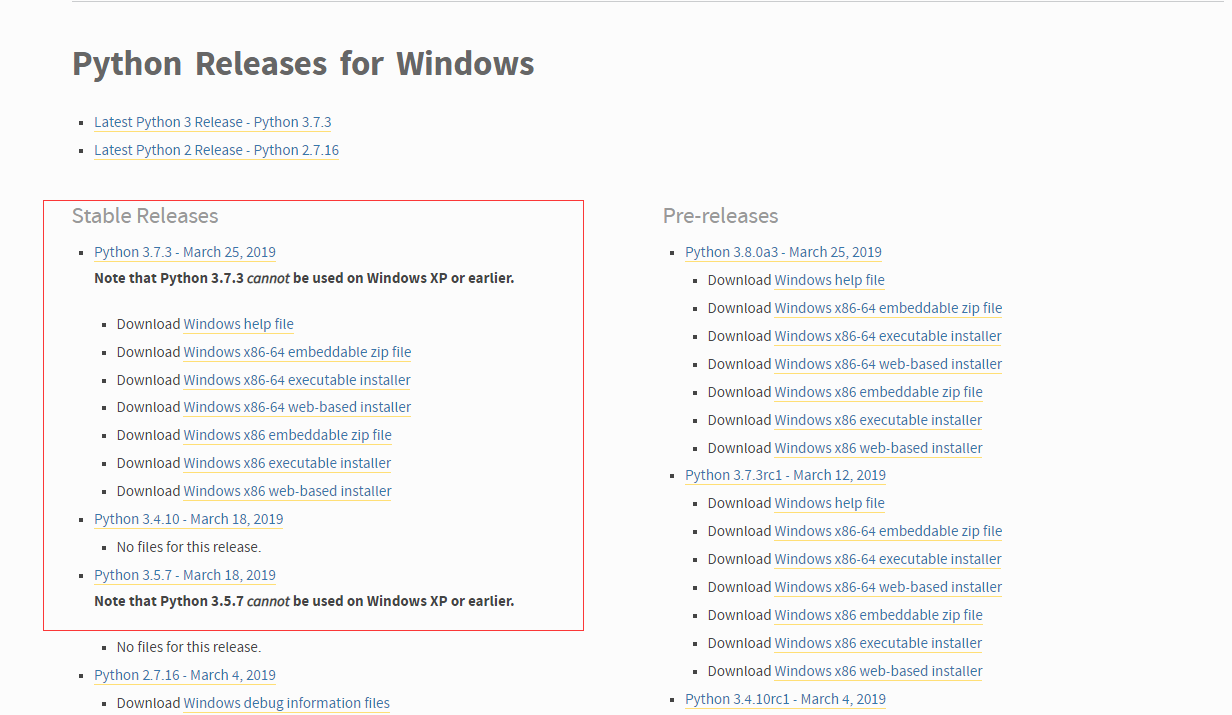Download Windows help file under Python 3.8.0a3
Viewport: 1232px width, 715px height.
830,280
